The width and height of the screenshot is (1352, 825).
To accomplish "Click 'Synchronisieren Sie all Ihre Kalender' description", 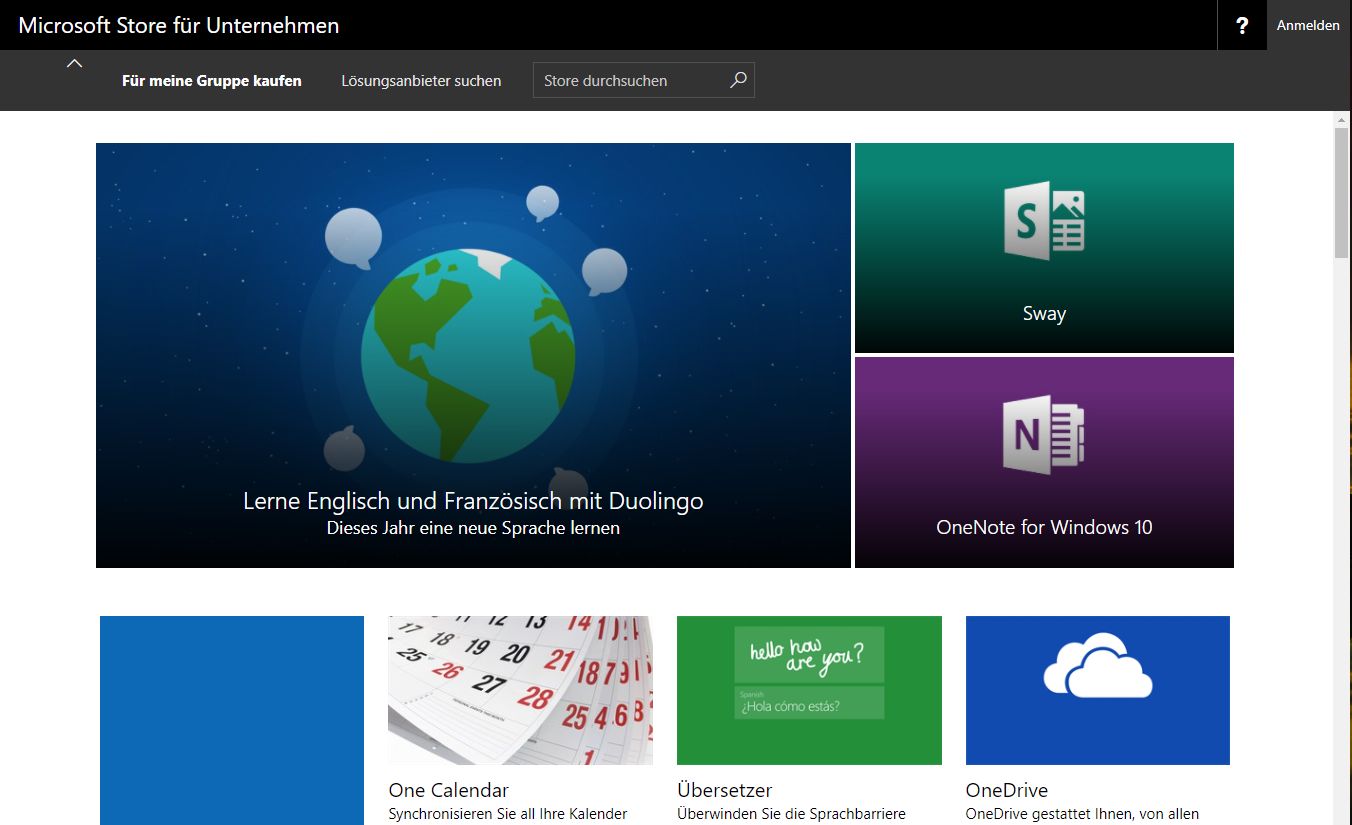I will tap(508, 814).
